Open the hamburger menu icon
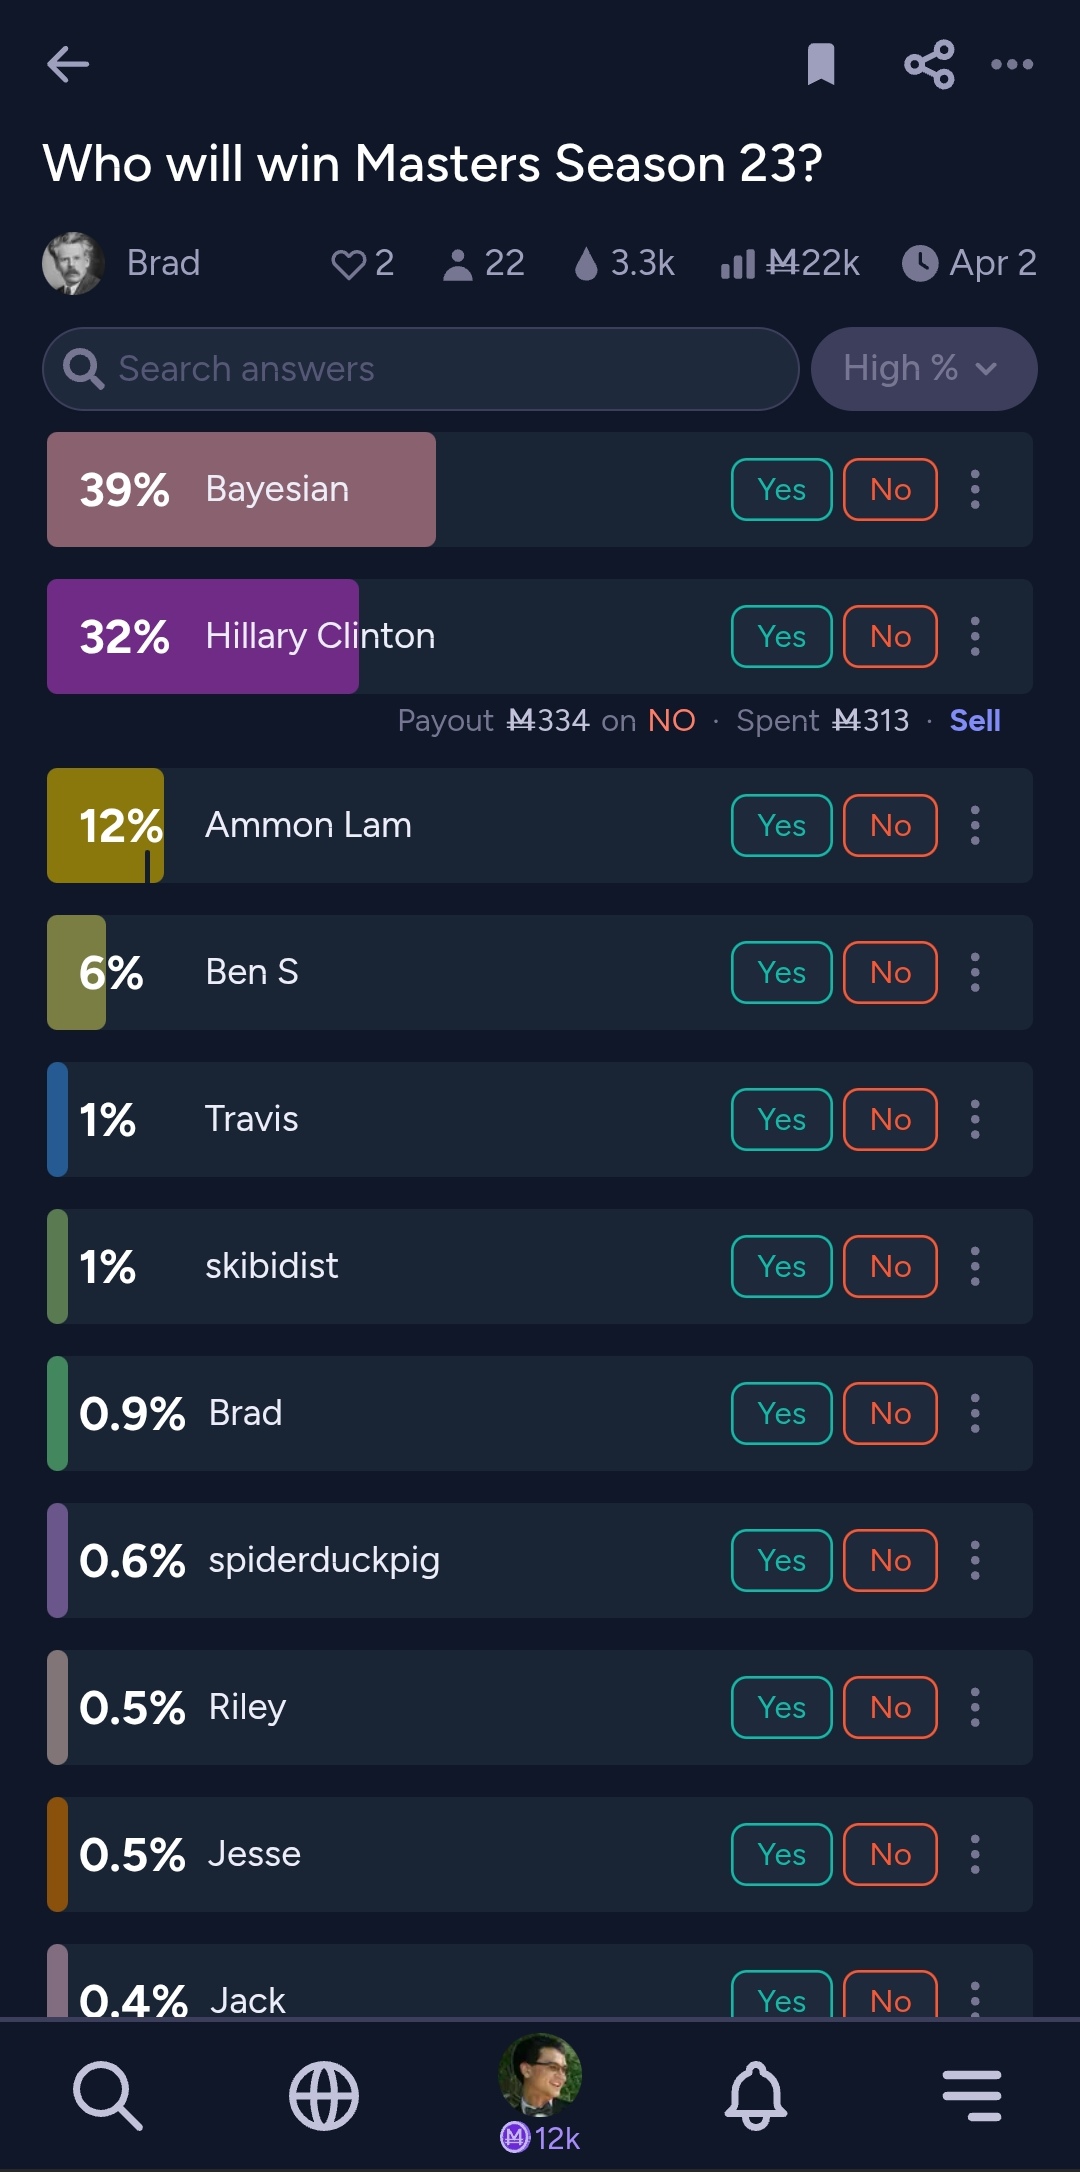Viewport: 1080px width, 2172px height. 972,2095
